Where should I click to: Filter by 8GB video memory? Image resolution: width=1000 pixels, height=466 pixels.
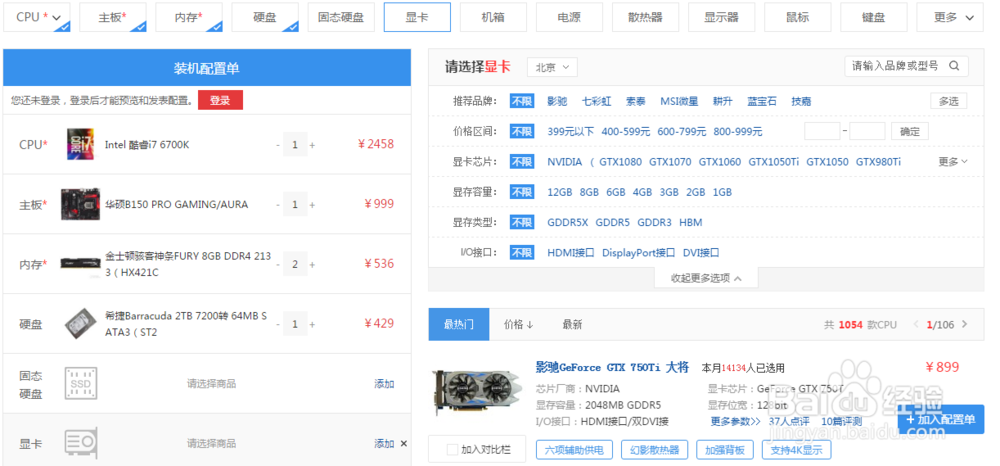pos(589,192)
